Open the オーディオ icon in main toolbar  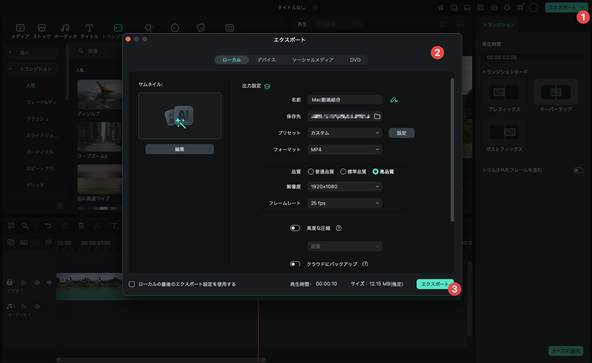[65, 28]
